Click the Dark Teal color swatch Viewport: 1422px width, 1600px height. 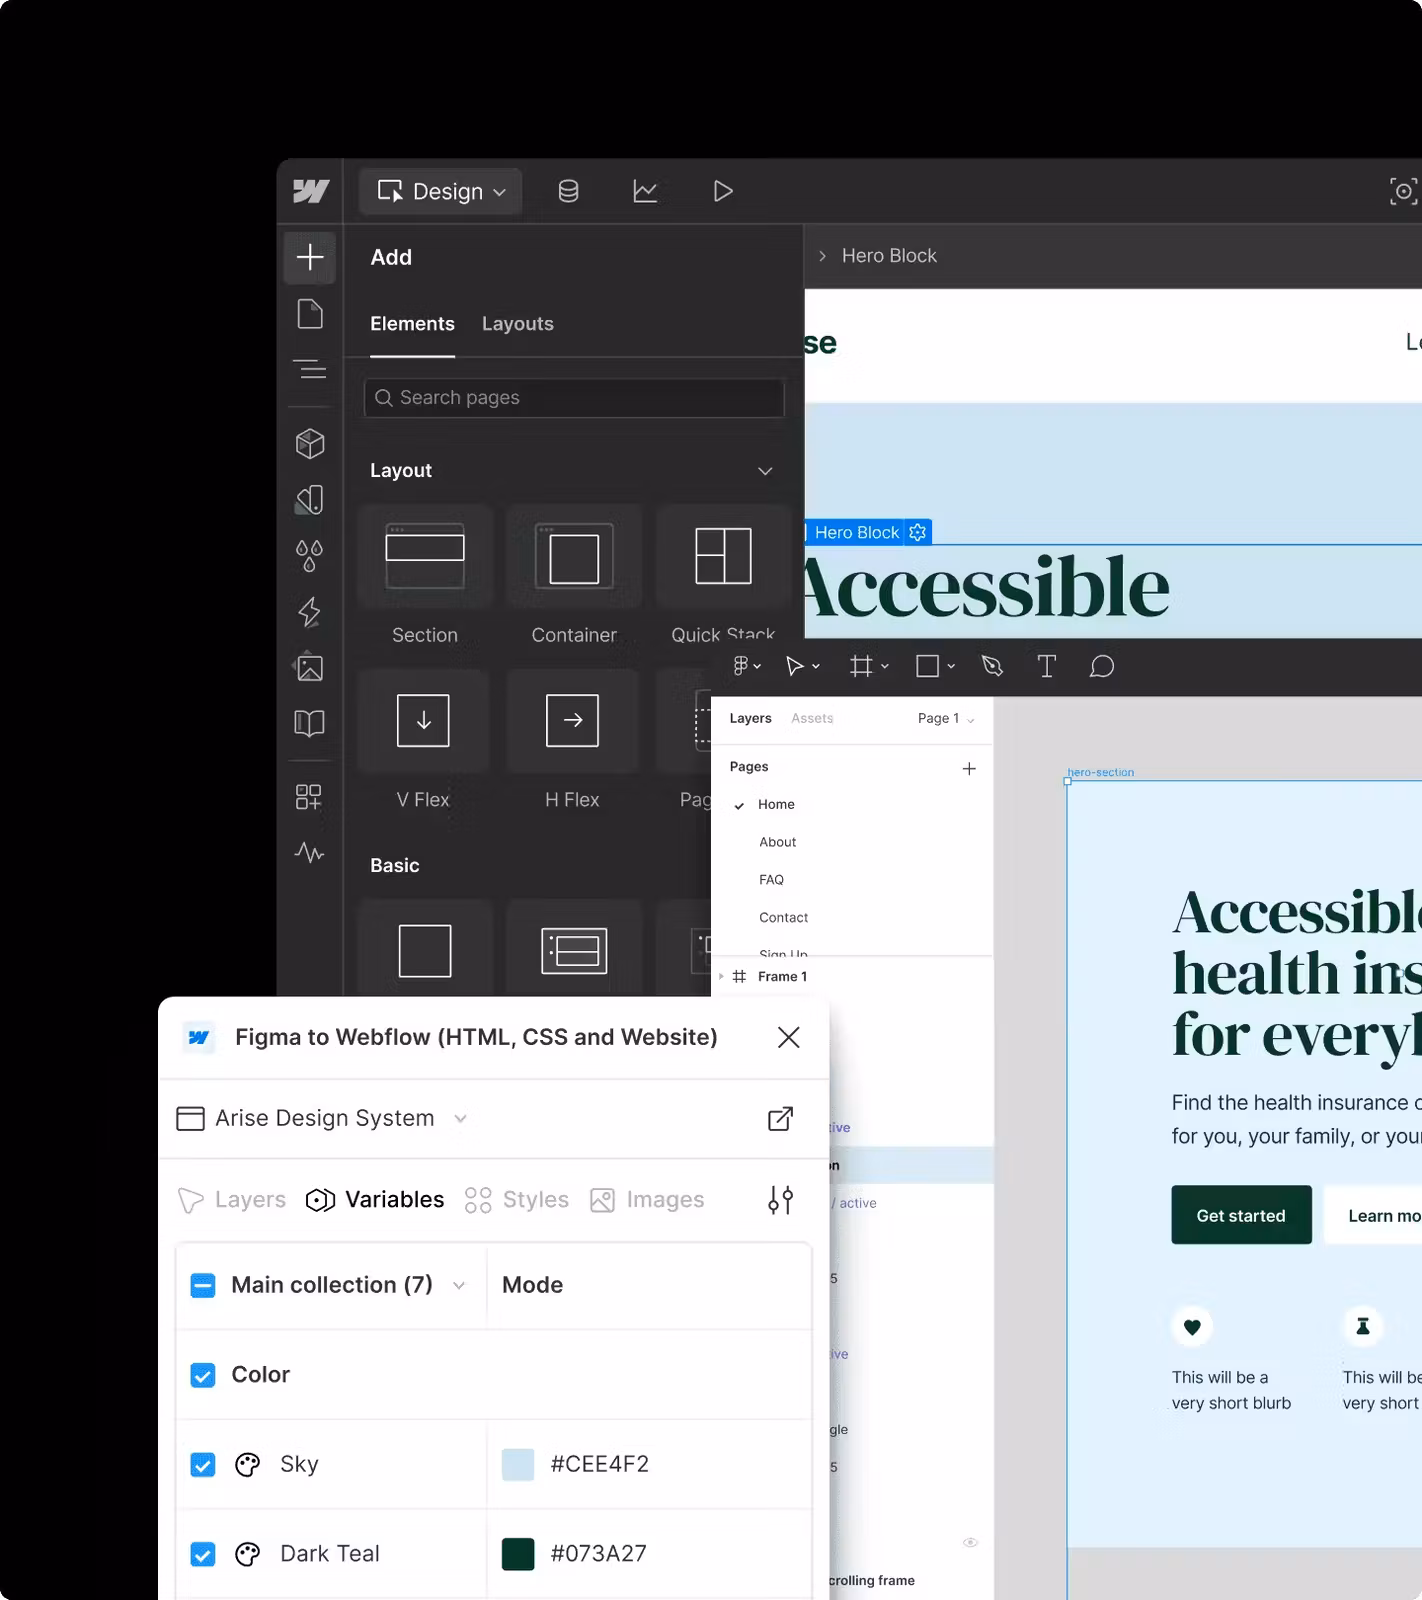click(518, 1554)
